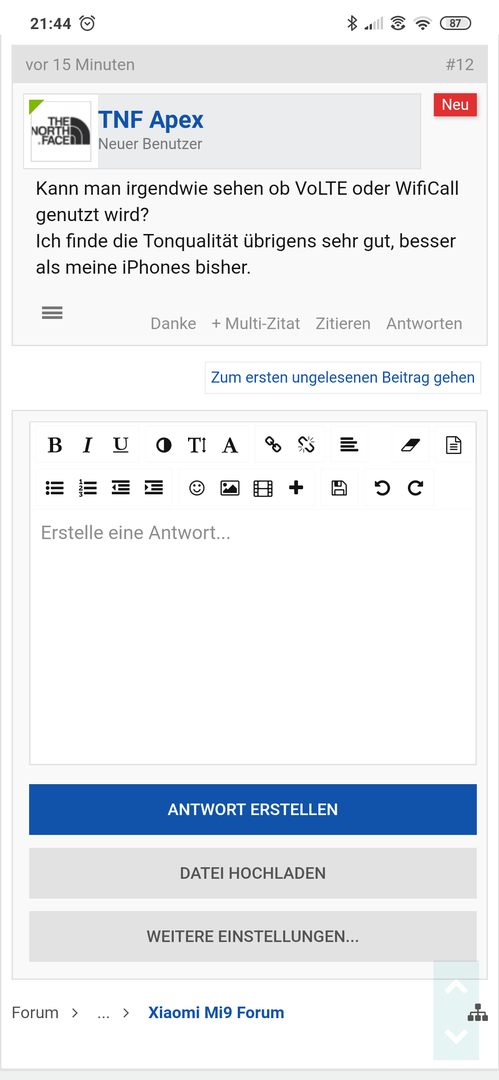Image resolution: width=499 pixels, height=1080 pixels.
Task: Click the Zitieren post action
Action: [x=343, y=323]
